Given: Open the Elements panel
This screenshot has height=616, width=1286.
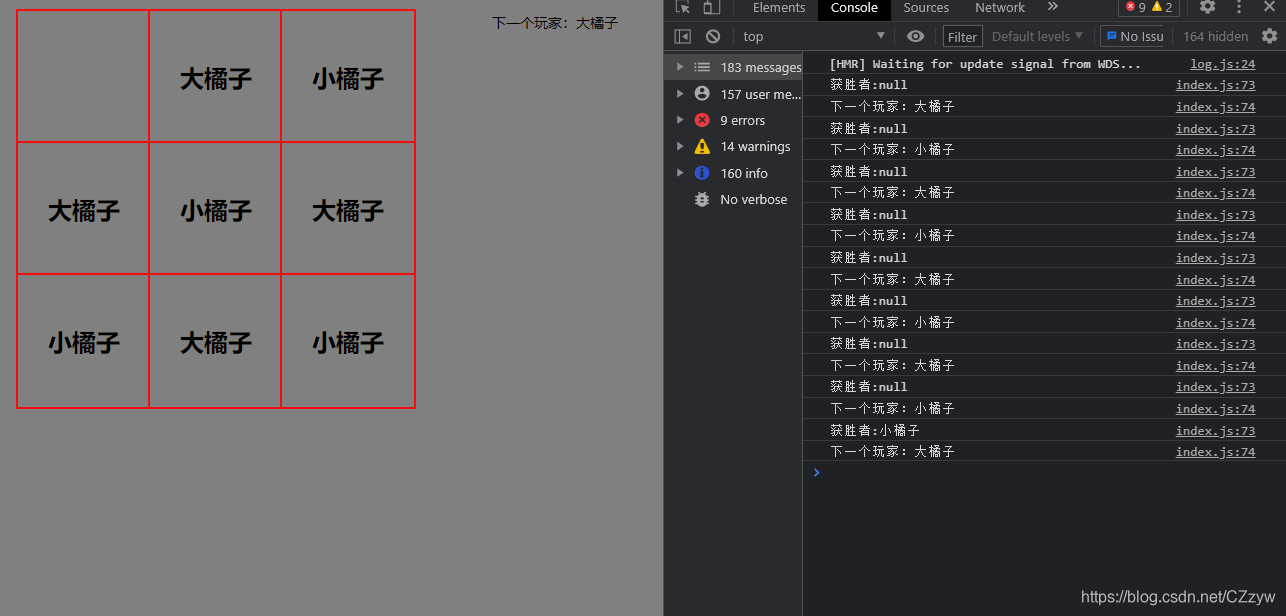Looking at the screenshot, I should click(778, 7).
